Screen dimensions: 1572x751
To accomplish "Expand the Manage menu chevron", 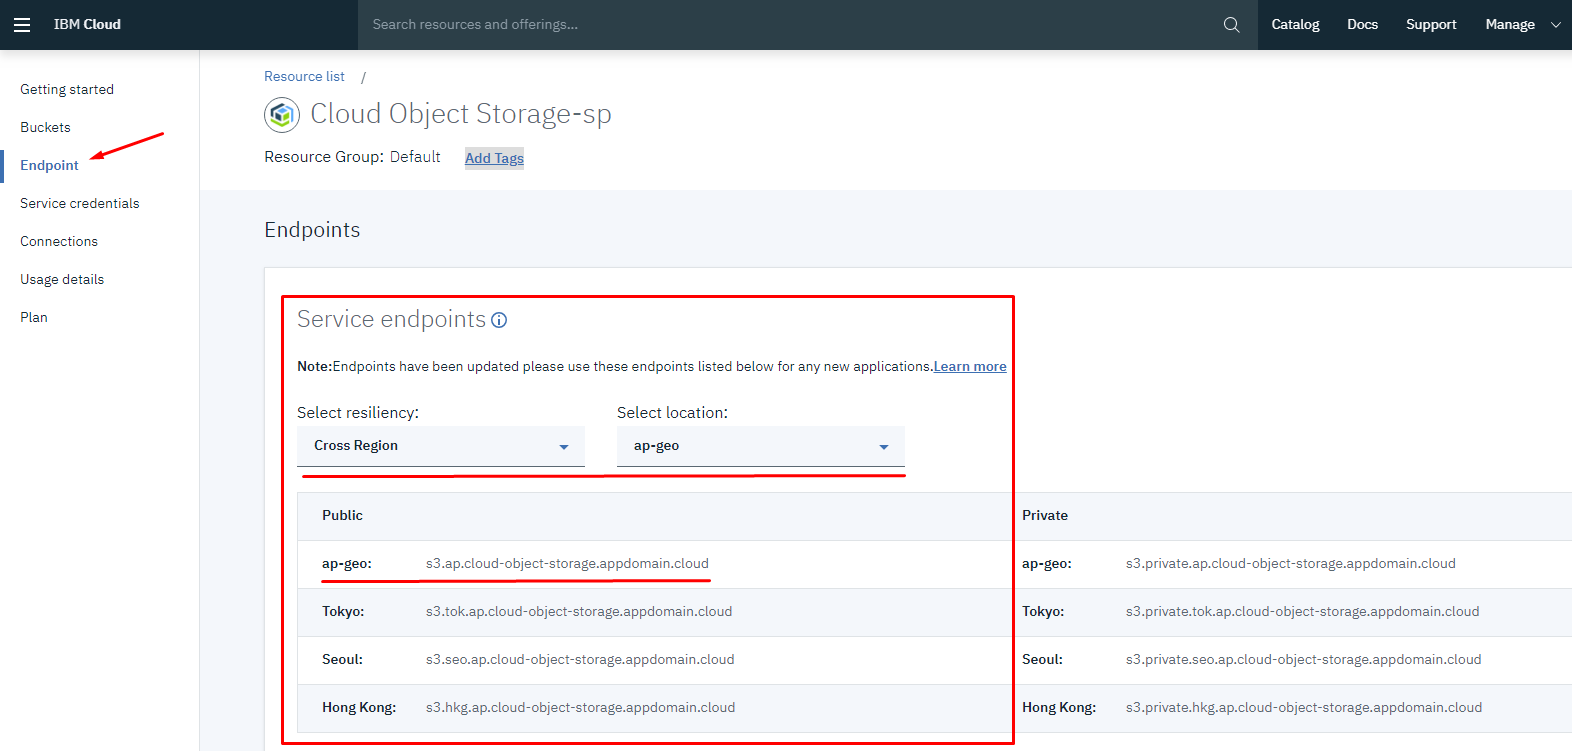I will point(1555,25).
